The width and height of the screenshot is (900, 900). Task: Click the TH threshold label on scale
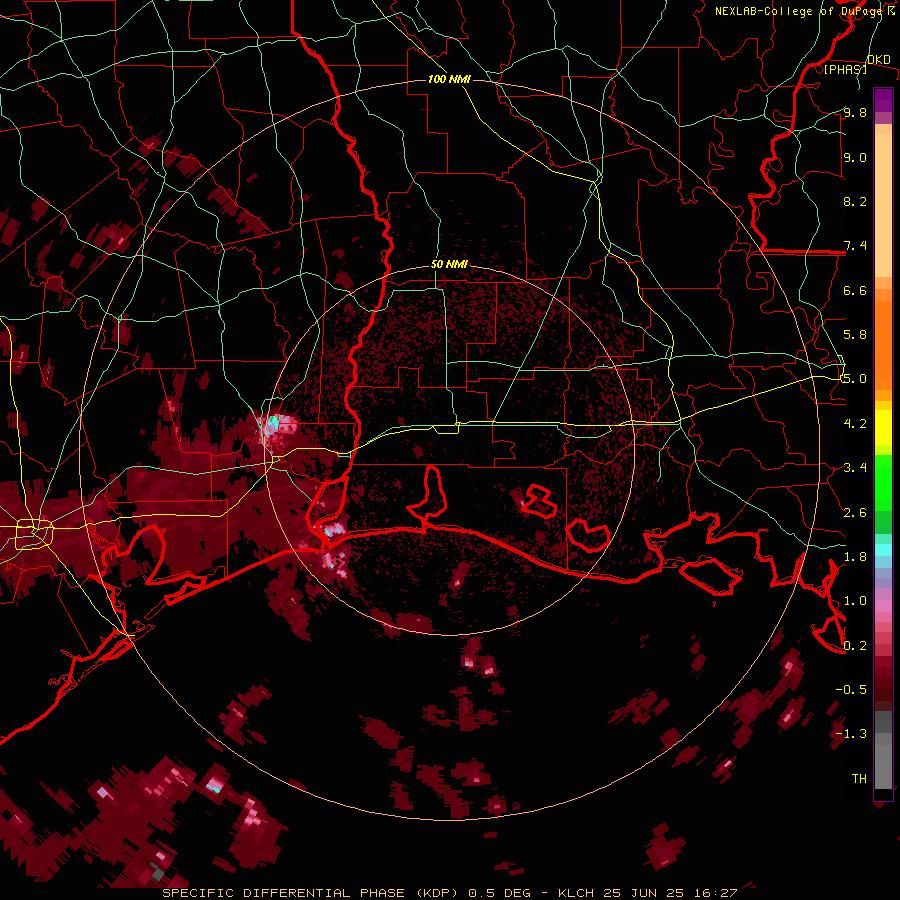click(859, 779)
